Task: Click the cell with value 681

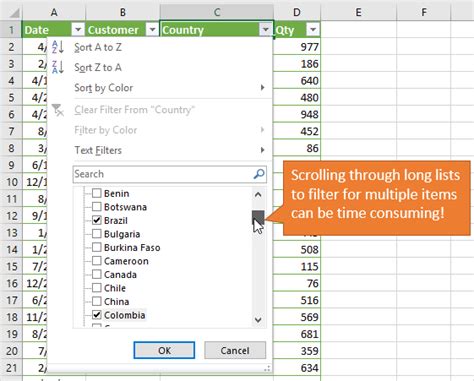Action: pos(297,334)
